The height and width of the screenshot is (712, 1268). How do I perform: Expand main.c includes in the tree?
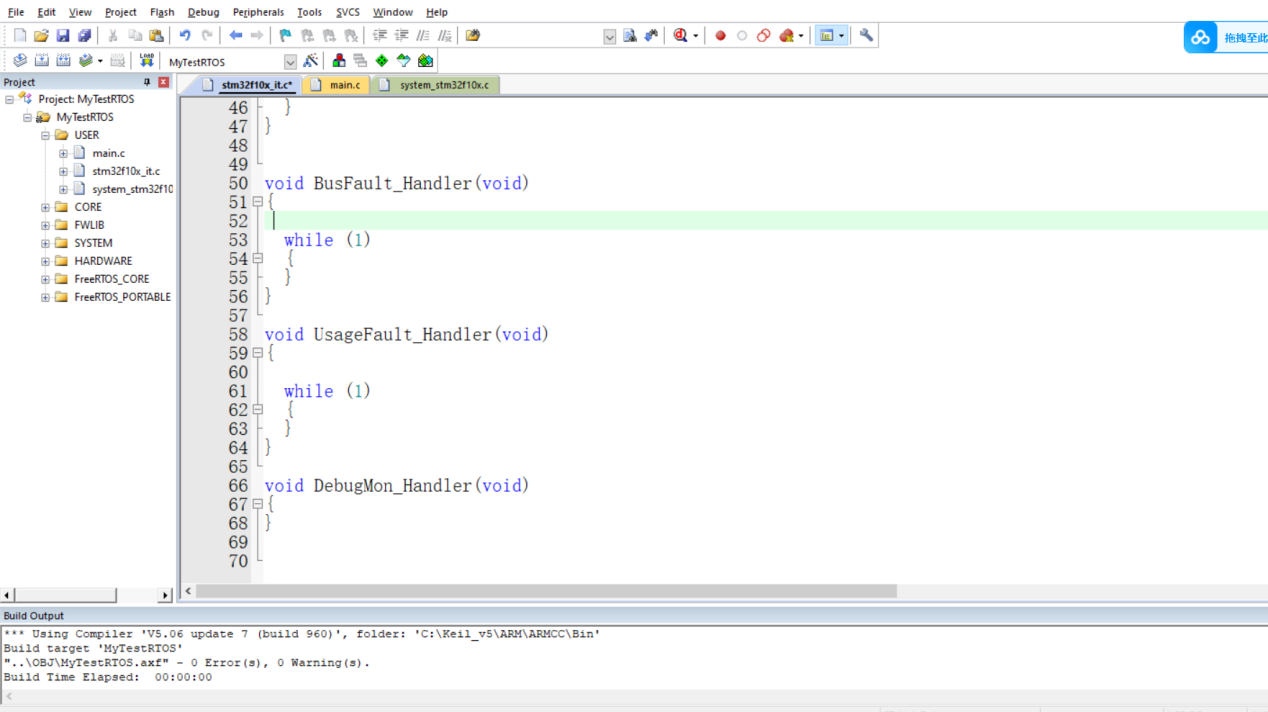click(x=63, y=153)
